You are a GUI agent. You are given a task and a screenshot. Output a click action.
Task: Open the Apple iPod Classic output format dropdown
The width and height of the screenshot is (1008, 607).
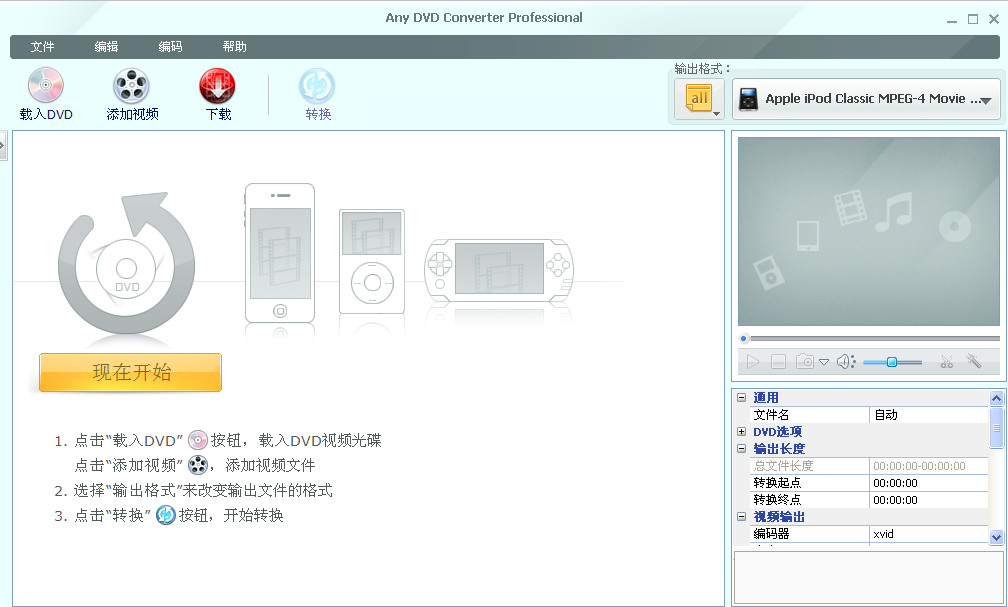coord(866,99)
